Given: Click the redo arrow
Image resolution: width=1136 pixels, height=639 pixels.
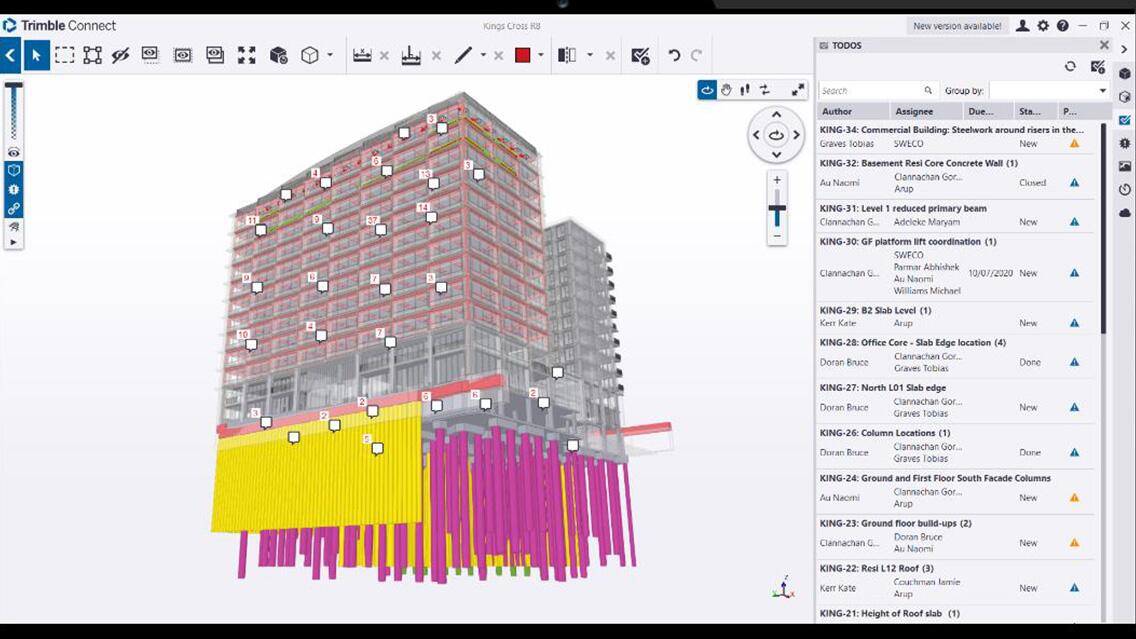Looking at the screenshot, I should 696,55.
